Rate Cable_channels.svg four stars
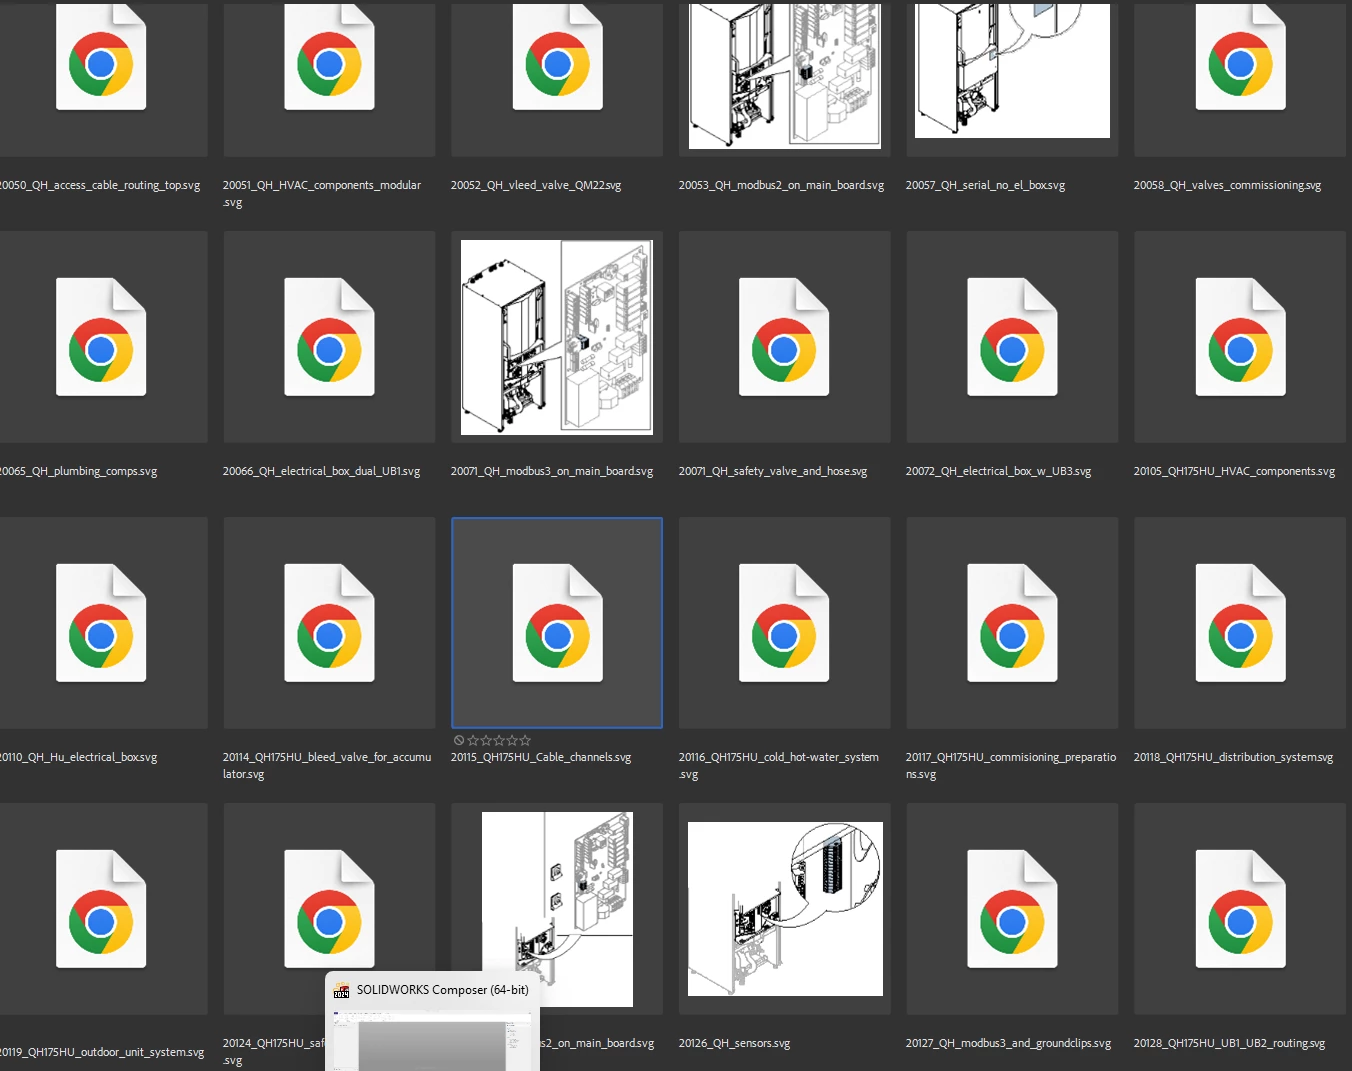 (512, 740)
